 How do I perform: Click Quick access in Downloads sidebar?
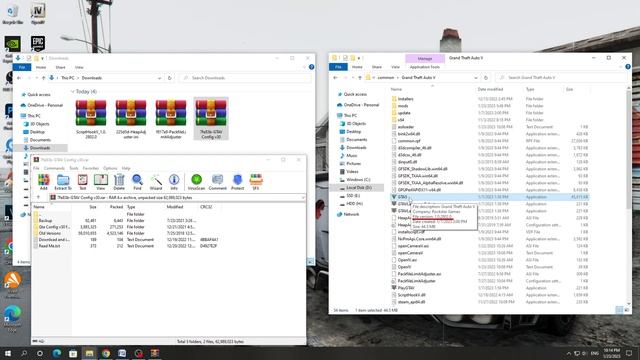coord(39,95)
